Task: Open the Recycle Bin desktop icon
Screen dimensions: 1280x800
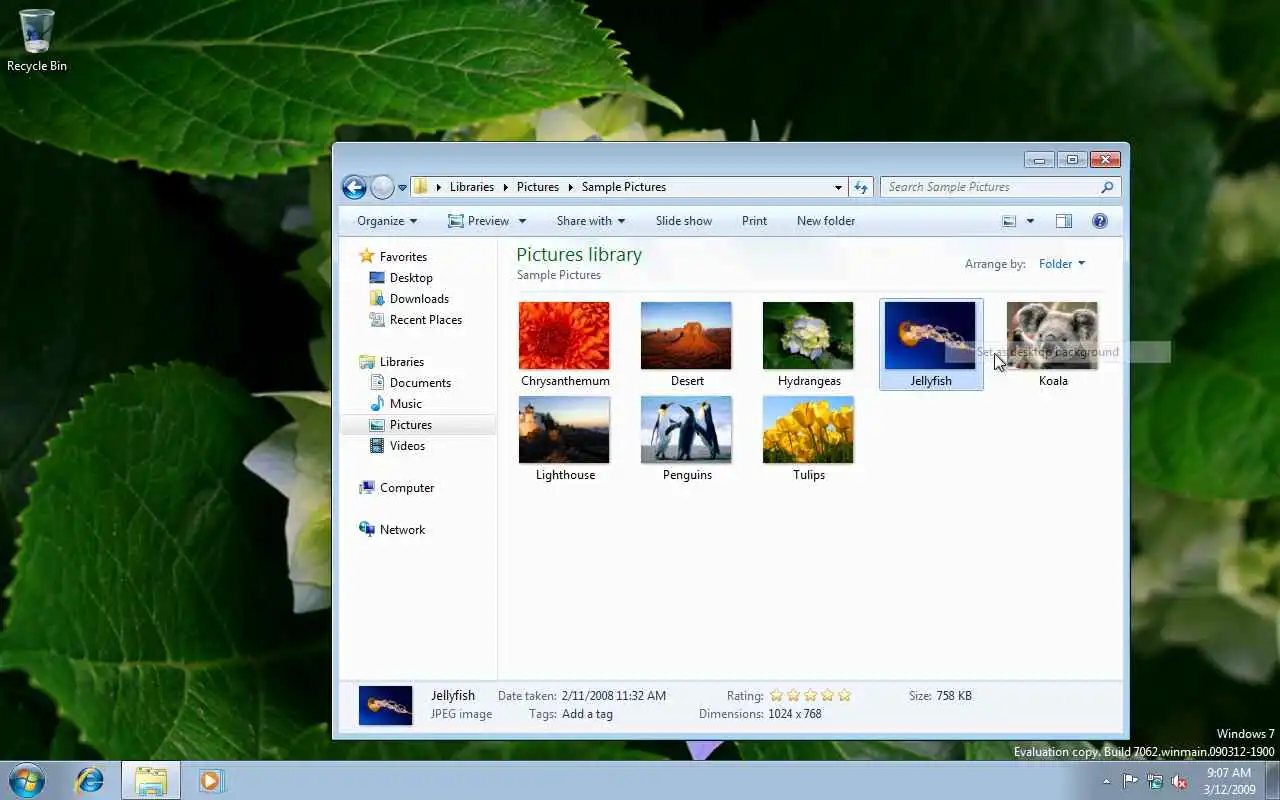Action: click(37, 40)
